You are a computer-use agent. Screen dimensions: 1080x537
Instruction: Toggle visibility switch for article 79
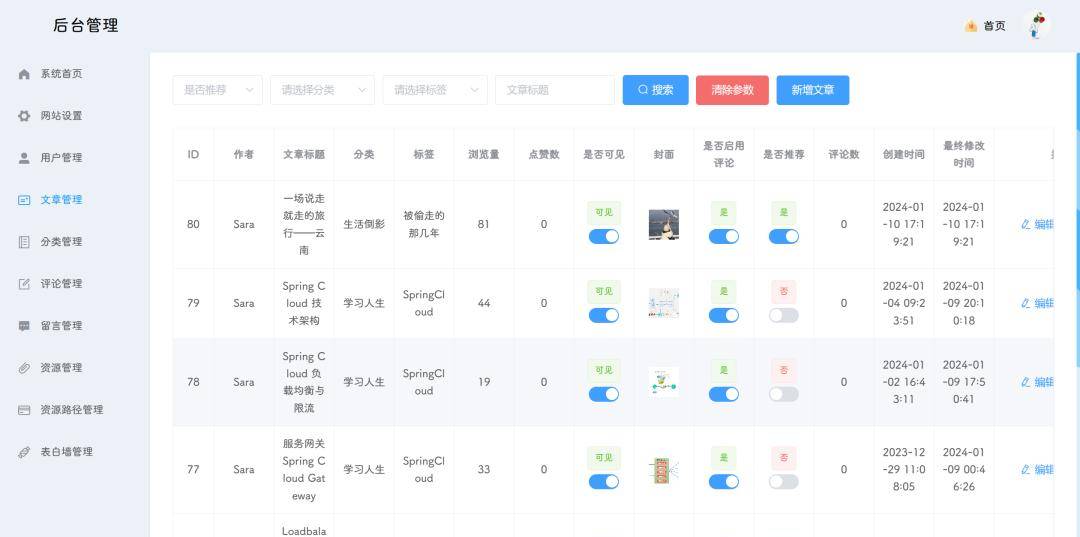(603, 315)
